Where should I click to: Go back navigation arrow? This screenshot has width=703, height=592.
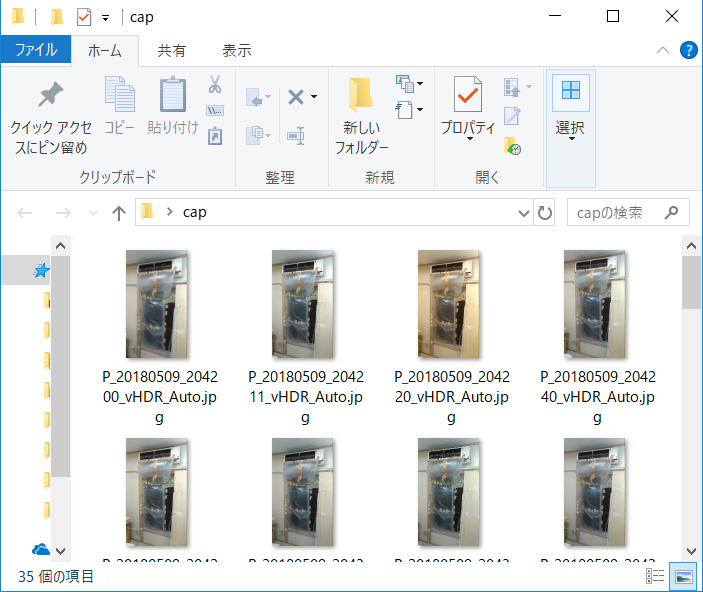pos(25,213)
